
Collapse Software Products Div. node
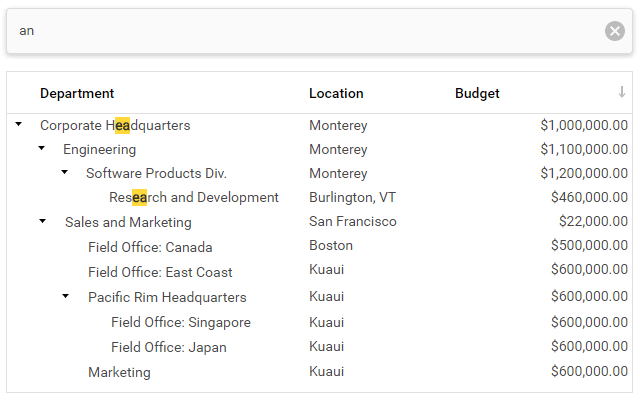pos(64,173)
